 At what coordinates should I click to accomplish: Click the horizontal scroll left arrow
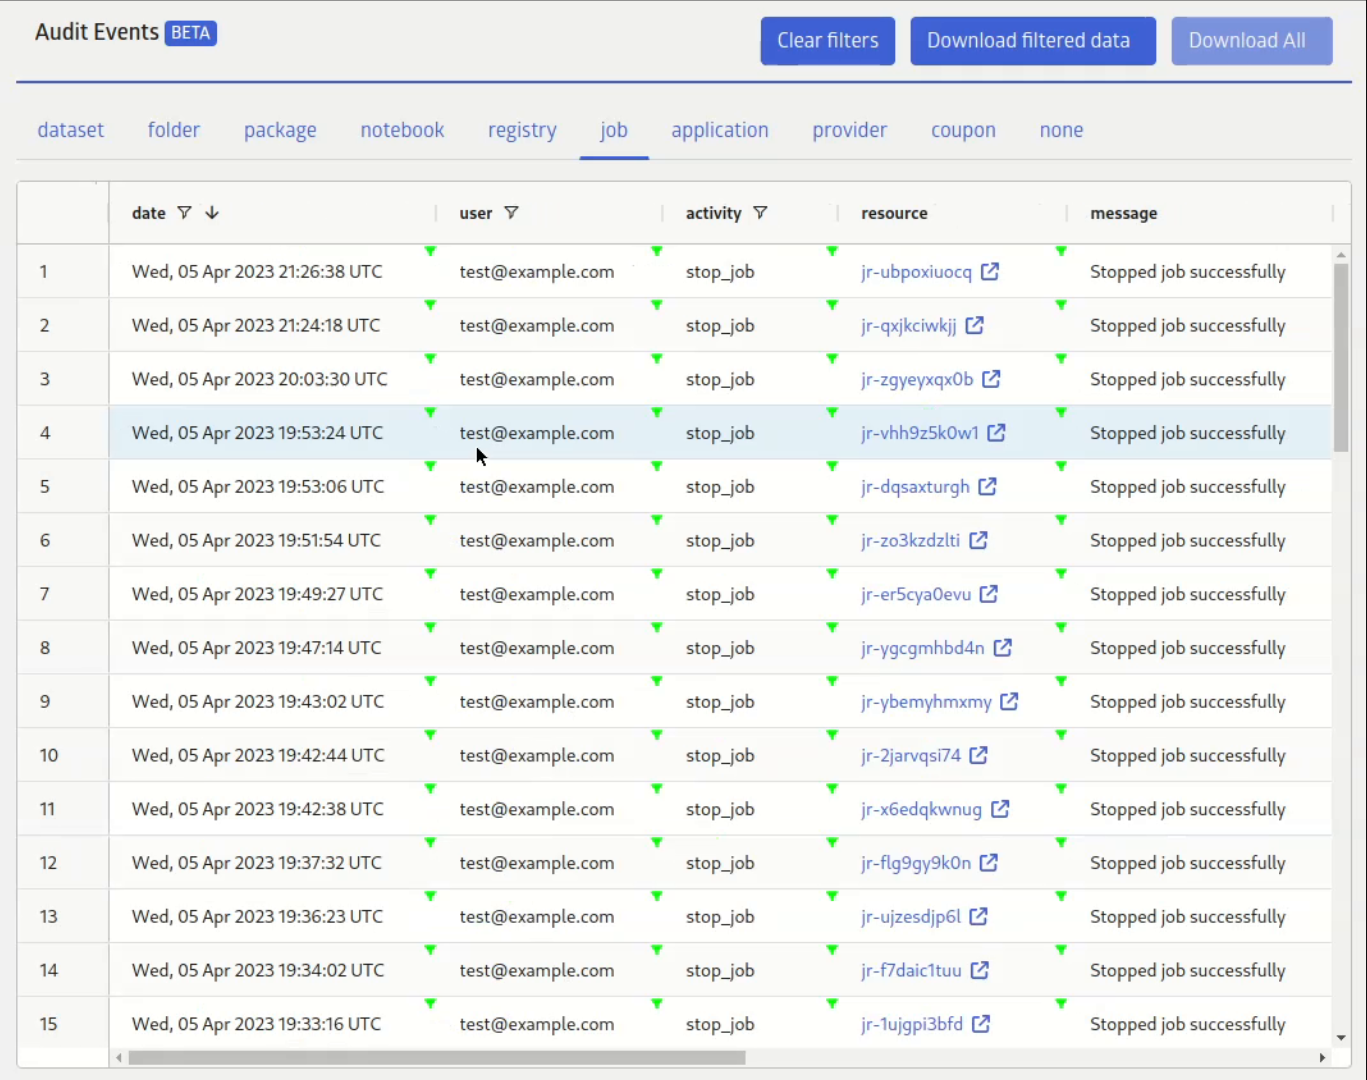tap(119, 1058)
